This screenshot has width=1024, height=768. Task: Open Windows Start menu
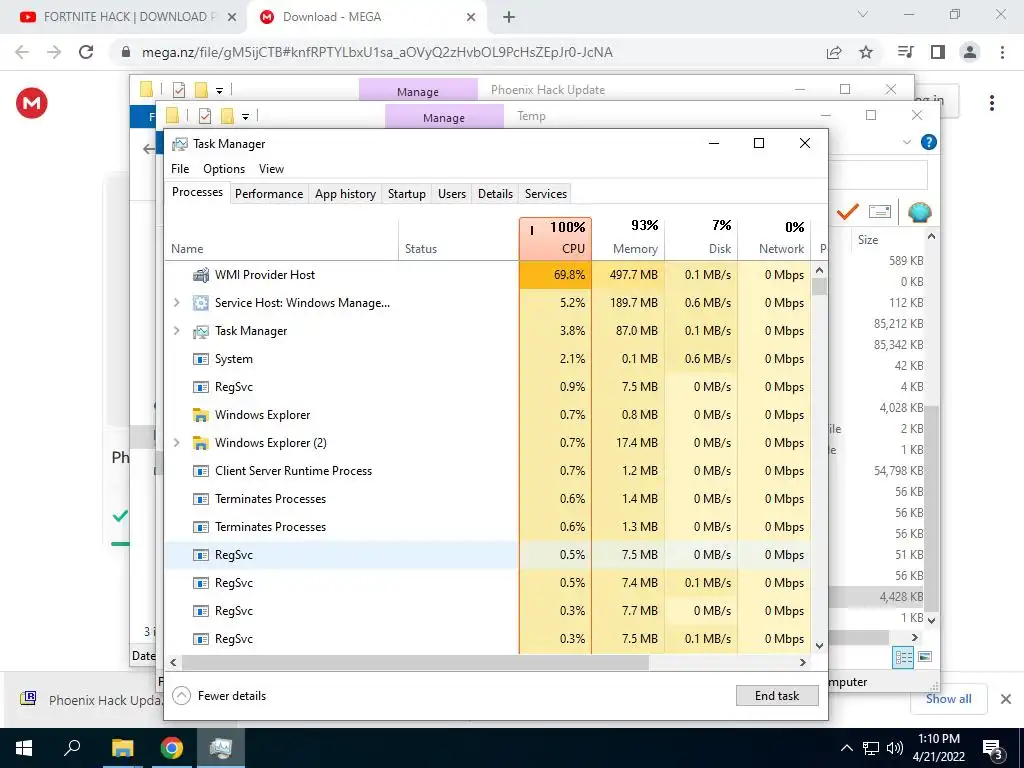coord(24,748)
